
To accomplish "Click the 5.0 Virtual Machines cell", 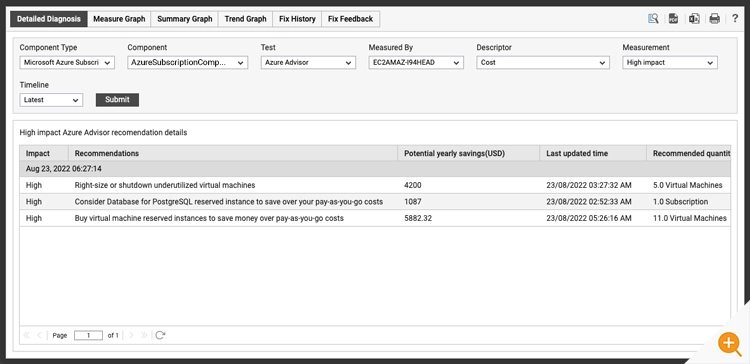I will pyautogui.click(x=688, y=185).
